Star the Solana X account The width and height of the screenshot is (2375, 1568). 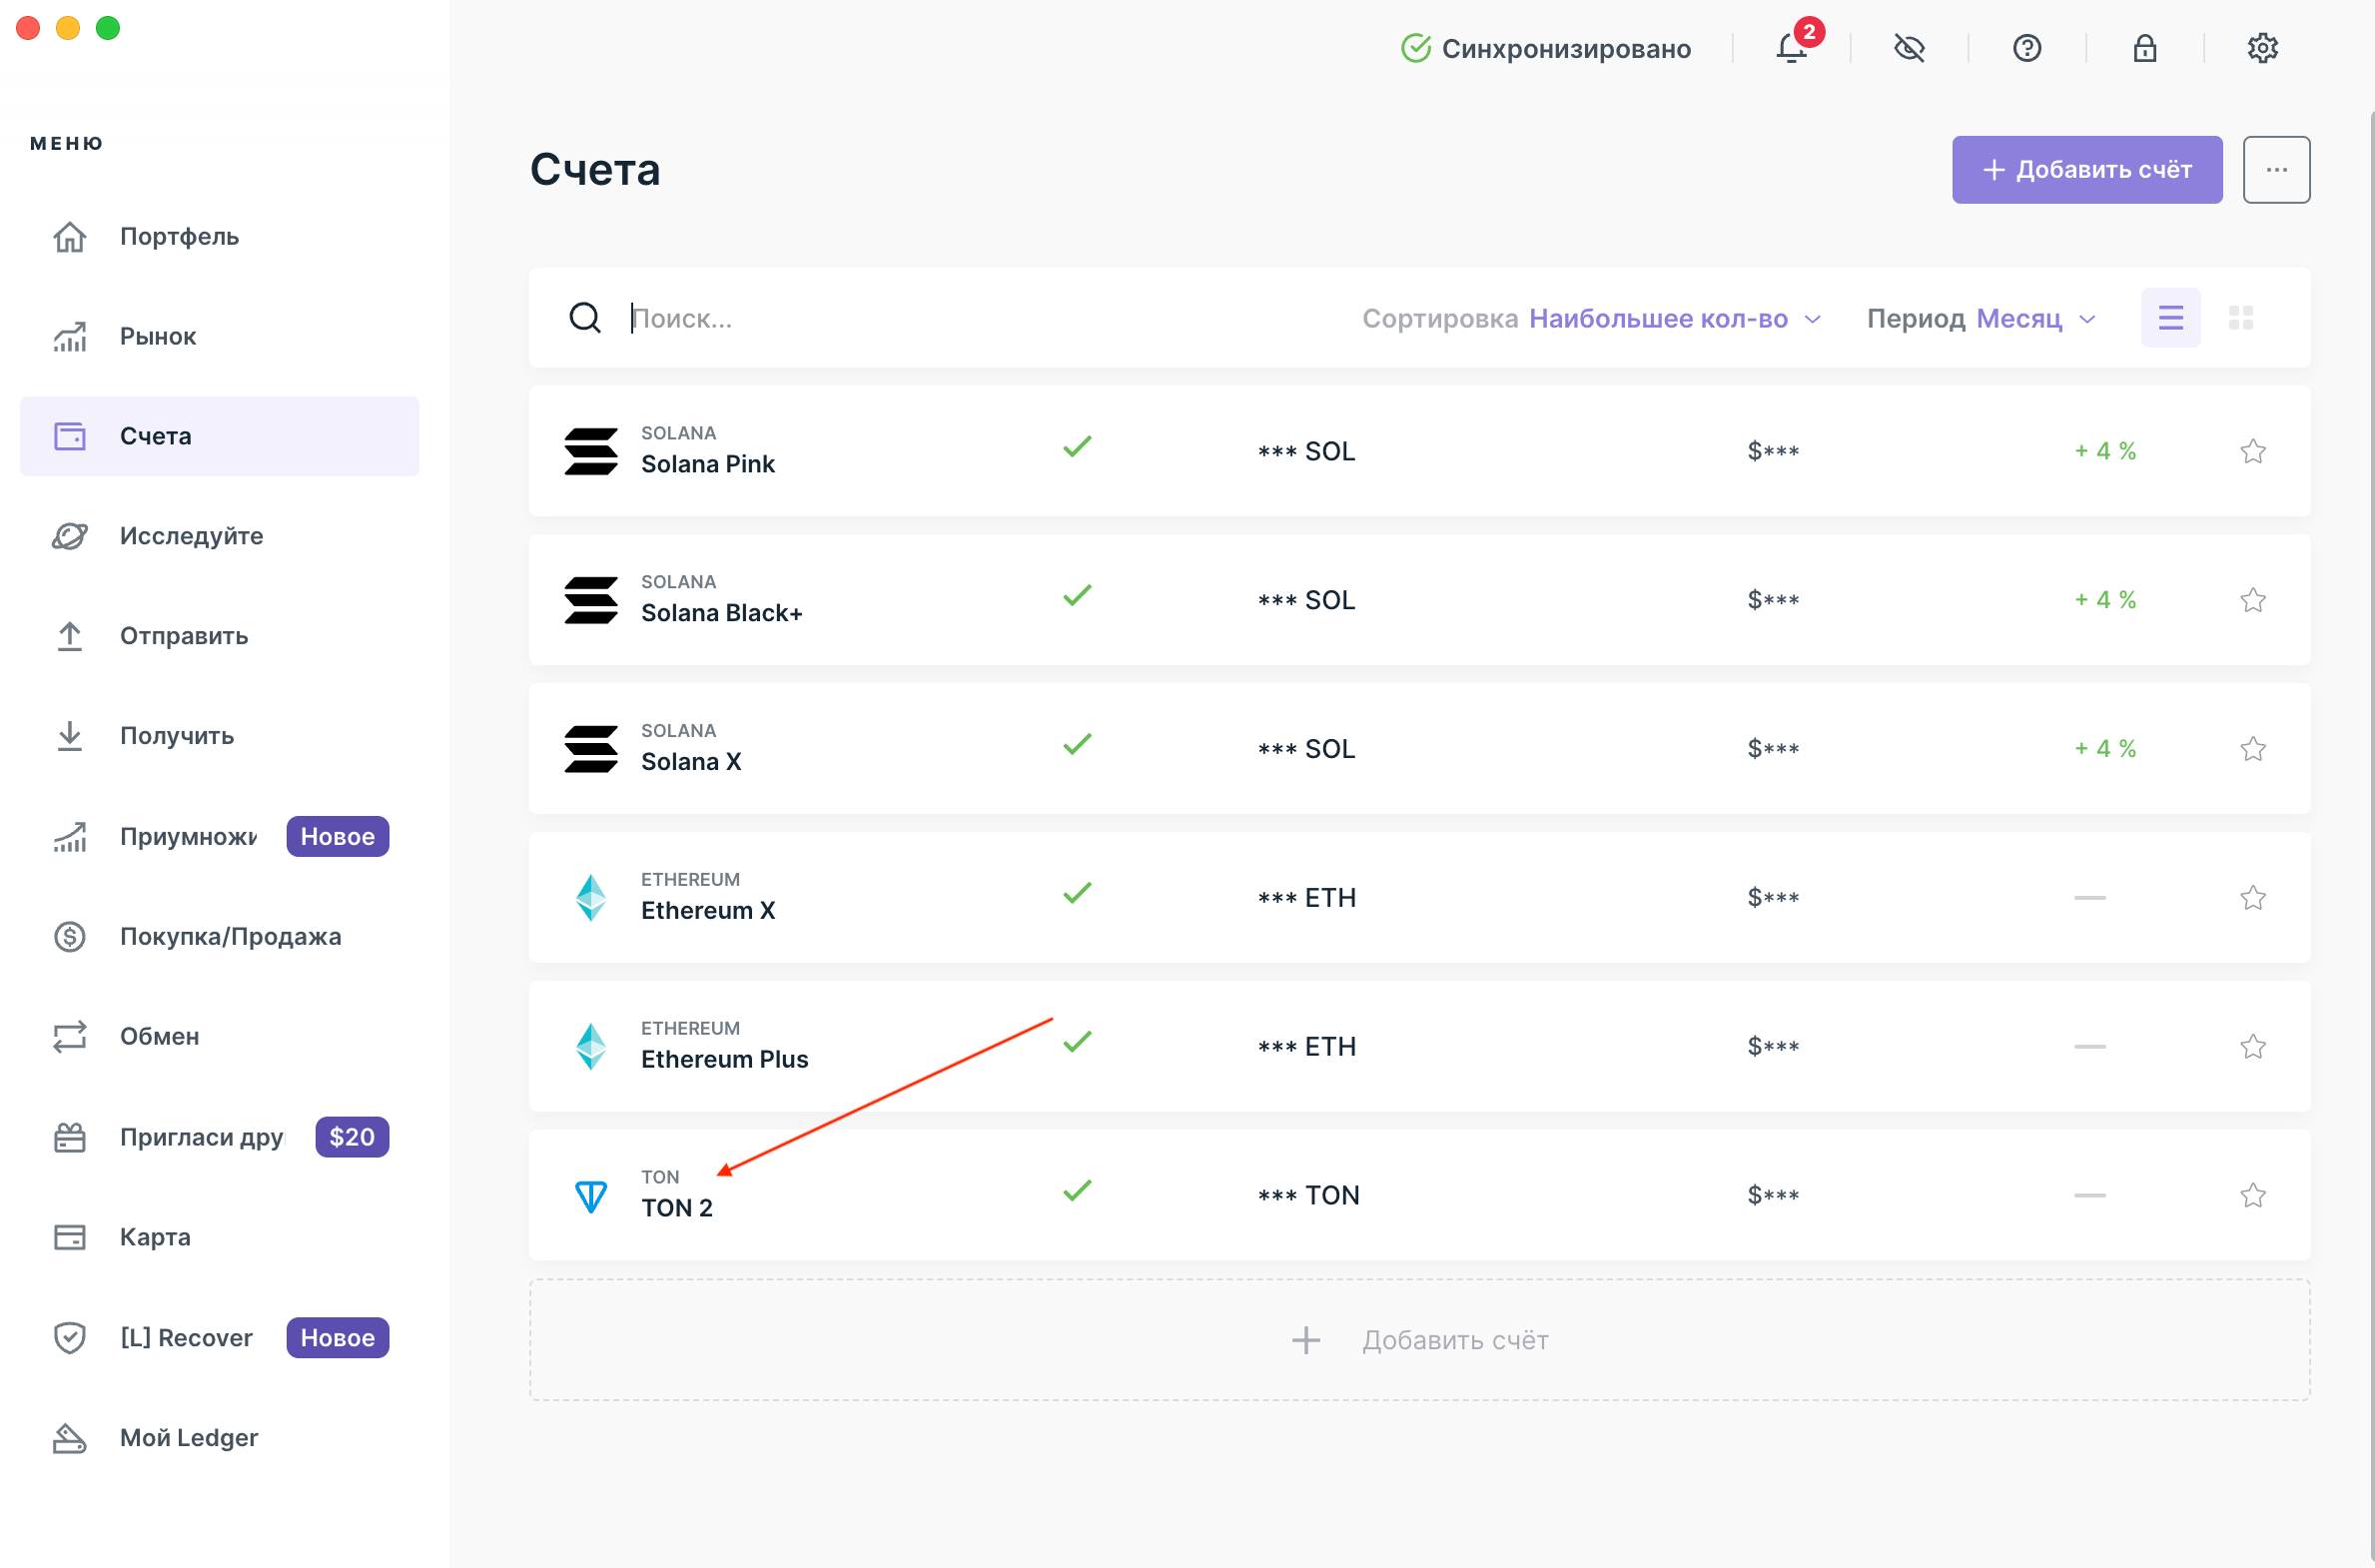point(2253,749)
